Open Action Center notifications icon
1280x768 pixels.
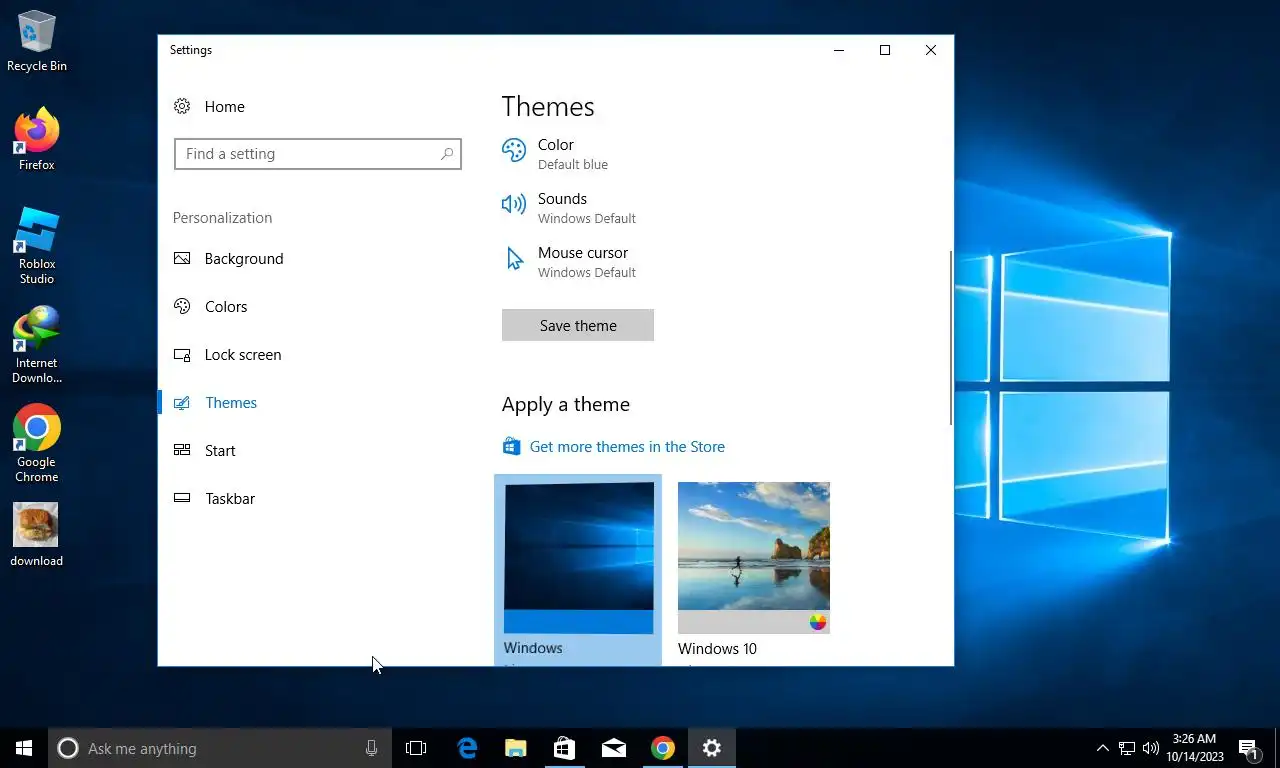click(1249, 748)
